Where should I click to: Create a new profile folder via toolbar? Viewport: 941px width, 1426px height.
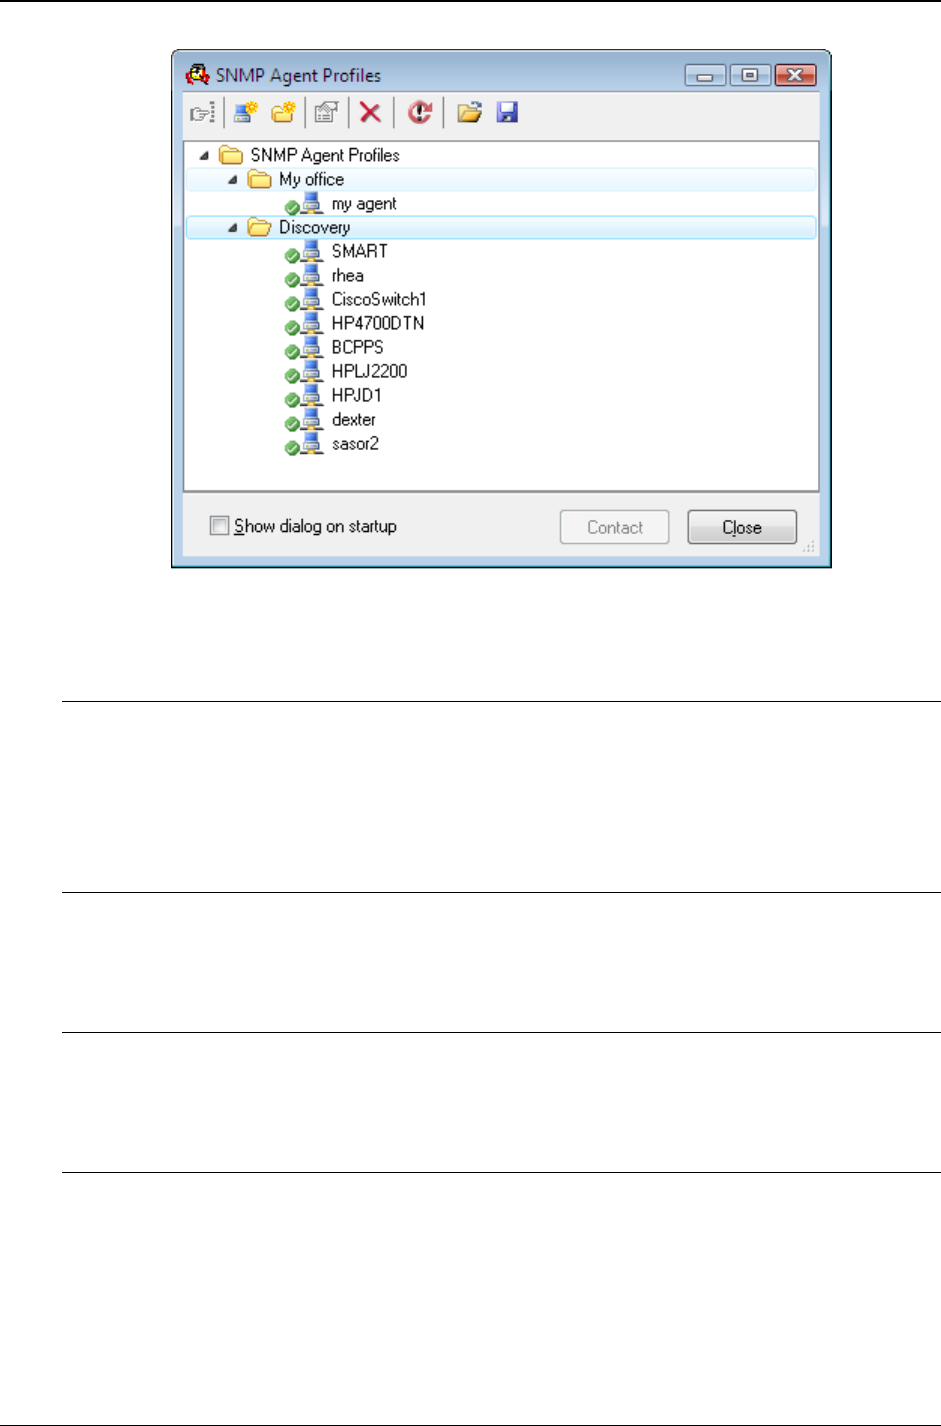(284, 112)
